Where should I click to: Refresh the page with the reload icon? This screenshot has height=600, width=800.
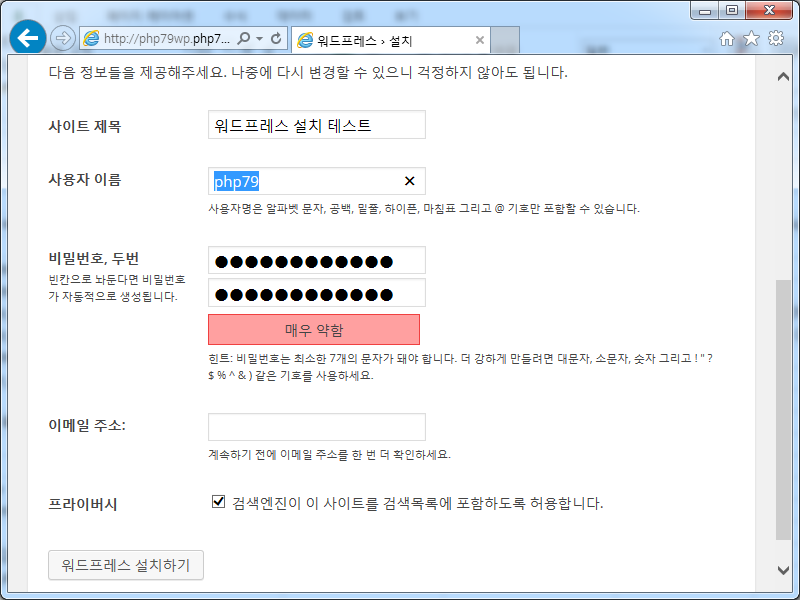click(x=276, y=38)
